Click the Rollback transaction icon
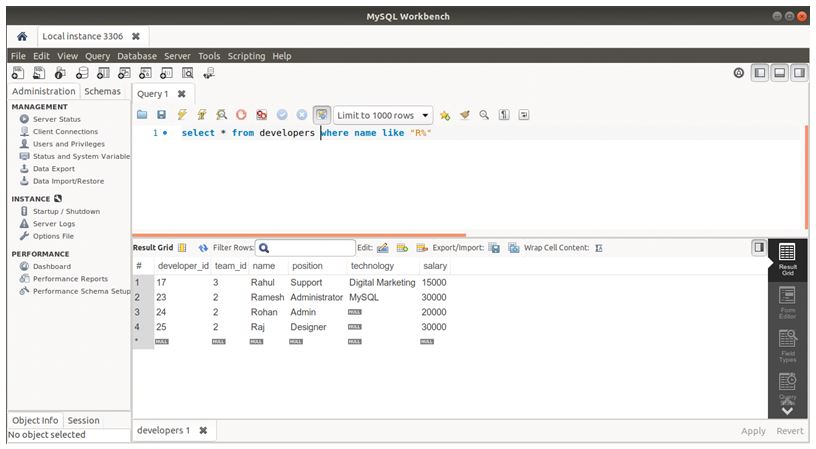The height and width of the screenshot is (449, 816). tap(302, 115)
